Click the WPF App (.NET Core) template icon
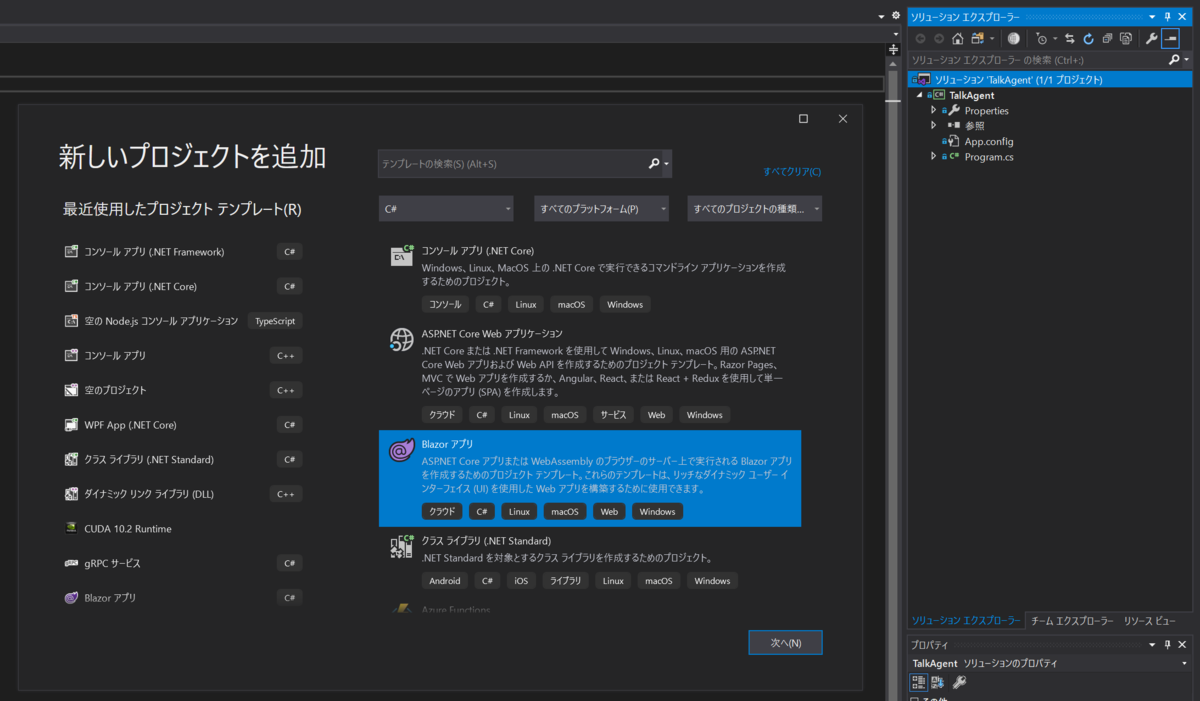Screen dimensions: 1200x701 (71, 425)
